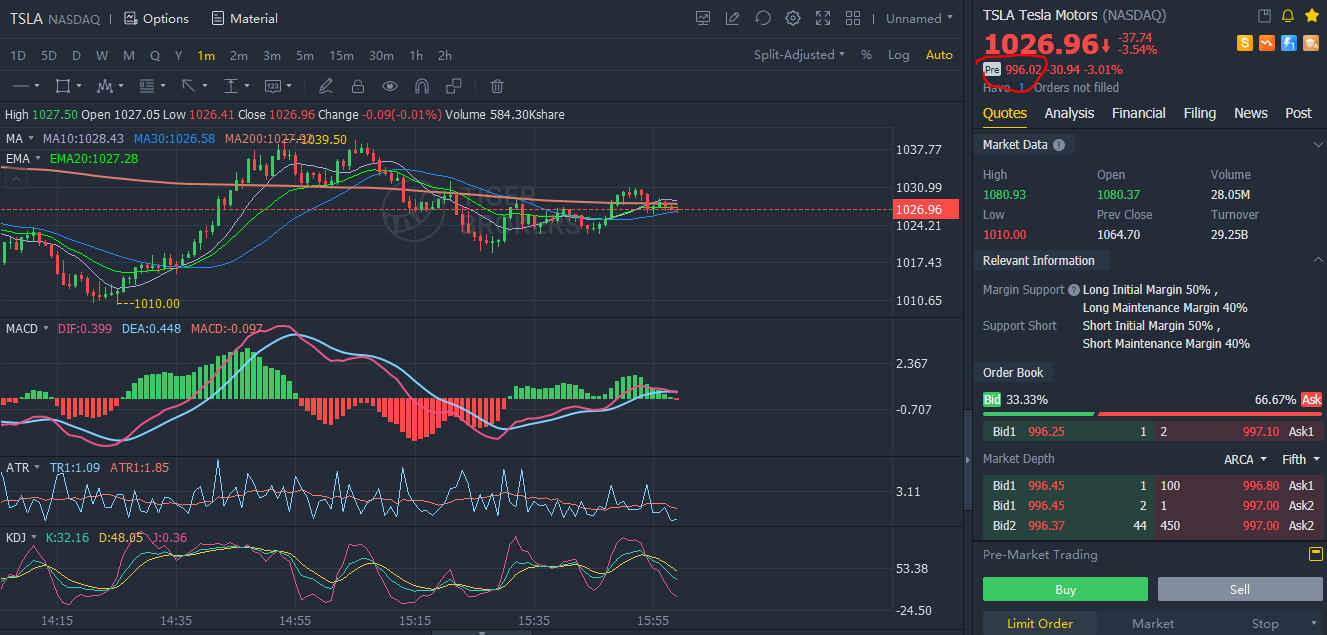Switch to 5m interval

(305, 55)
